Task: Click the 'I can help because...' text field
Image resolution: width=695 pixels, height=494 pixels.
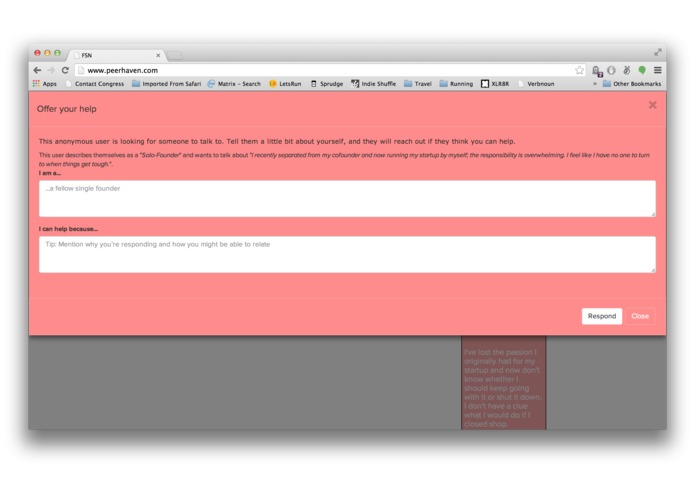Action: coord(347,254)
